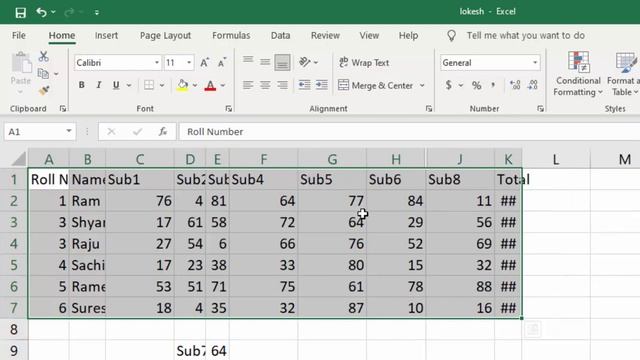640x360 pixels.
Task: Open the Page Layout tab
Action: (x=165, y=36)
